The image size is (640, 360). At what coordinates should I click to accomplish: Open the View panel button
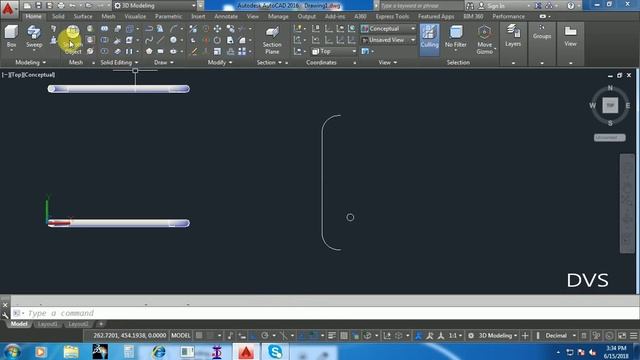pos(570,36)
